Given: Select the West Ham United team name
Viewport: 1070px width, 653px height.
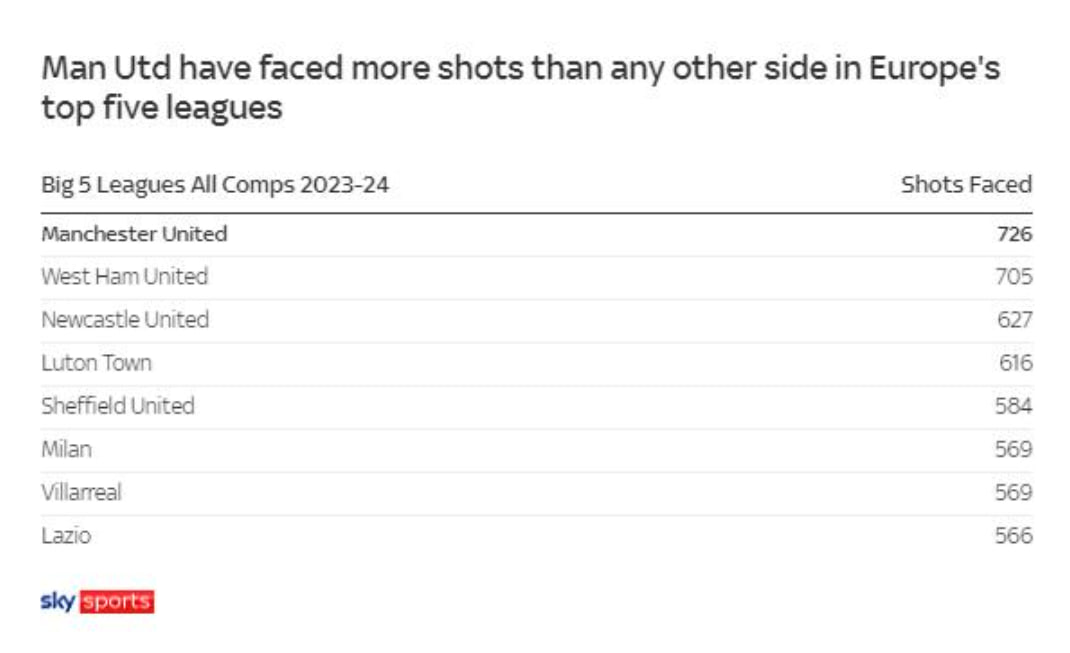Looking at the screenshot, I should click(124, 277).
